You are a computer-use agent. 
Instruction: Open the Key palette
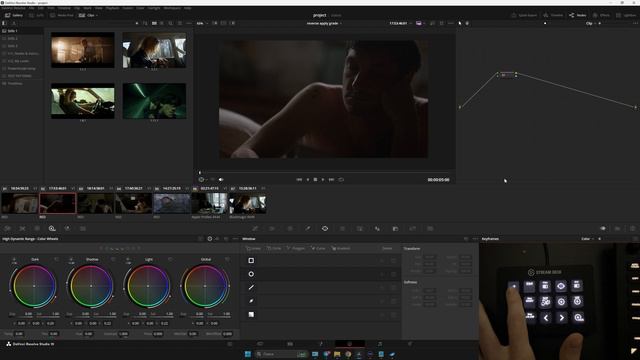pos(395,229)
